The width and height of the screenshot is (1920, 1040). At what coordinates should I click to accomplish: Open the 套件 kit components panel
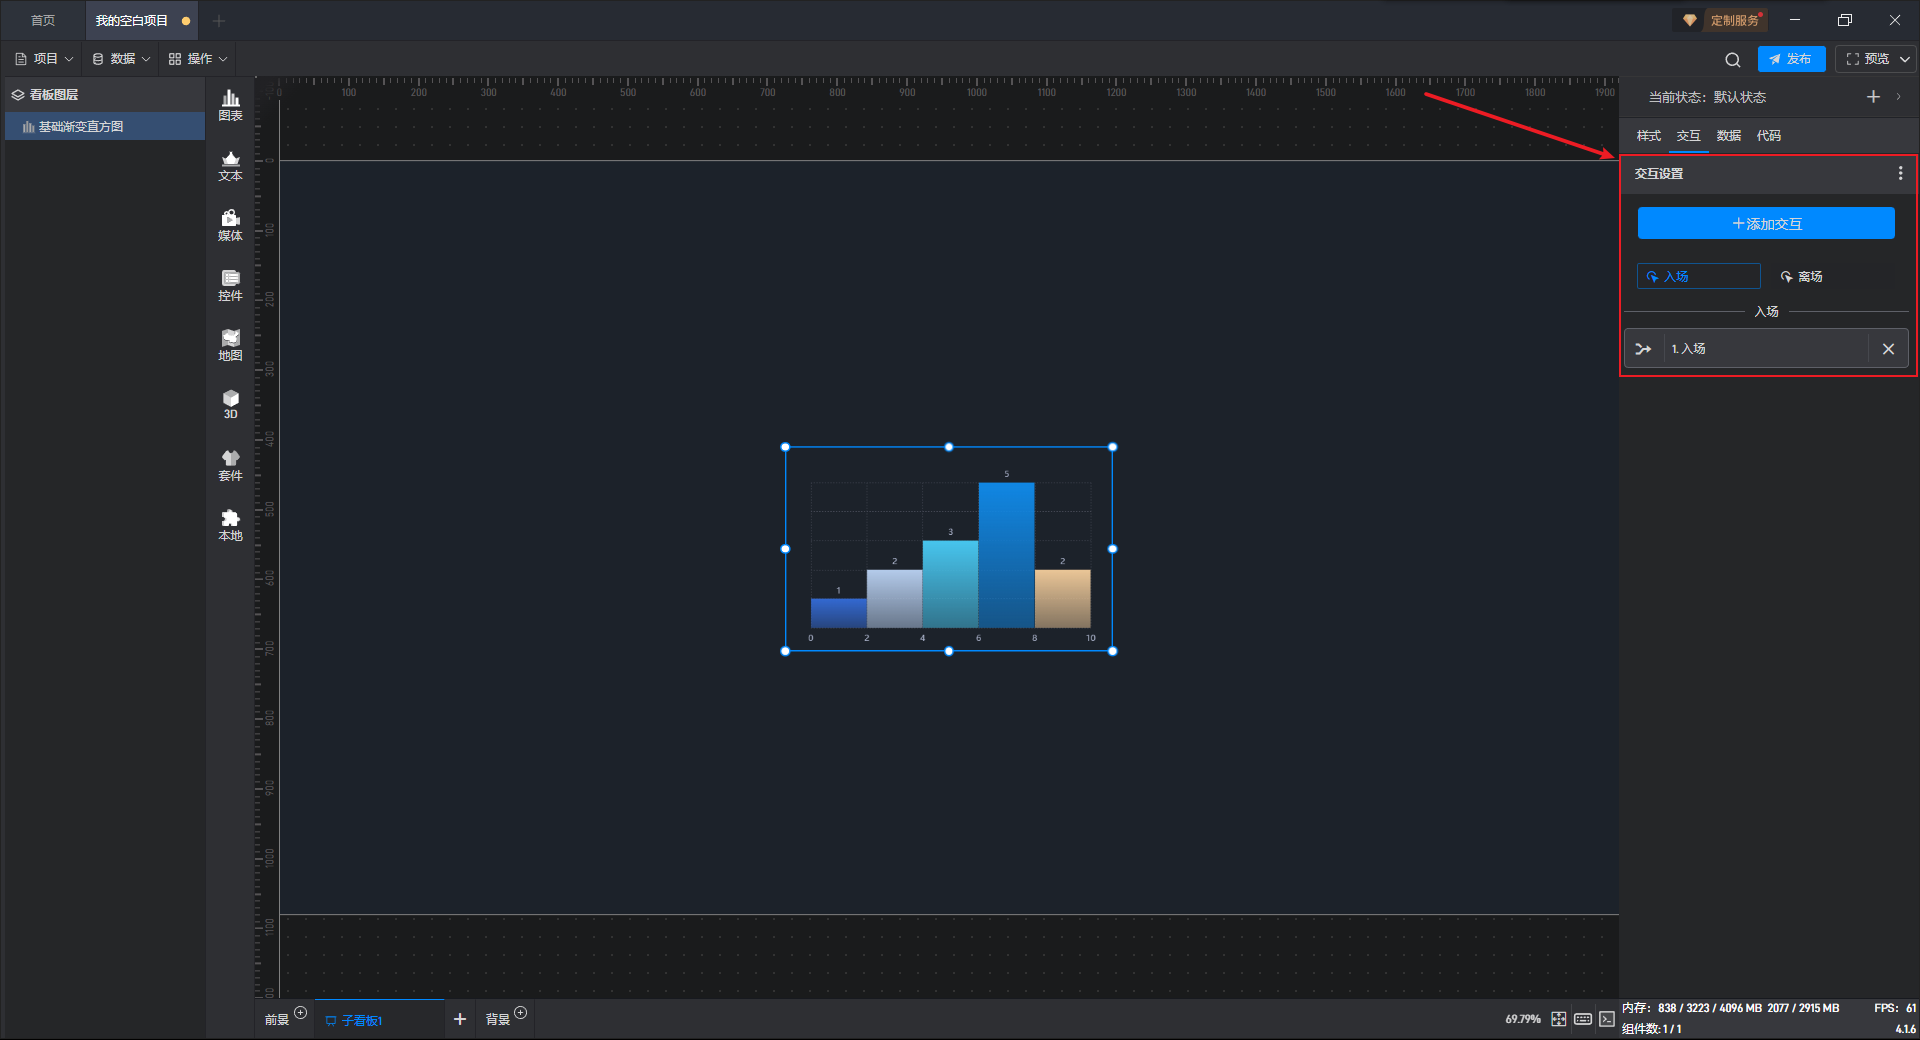tap(230, 465)
